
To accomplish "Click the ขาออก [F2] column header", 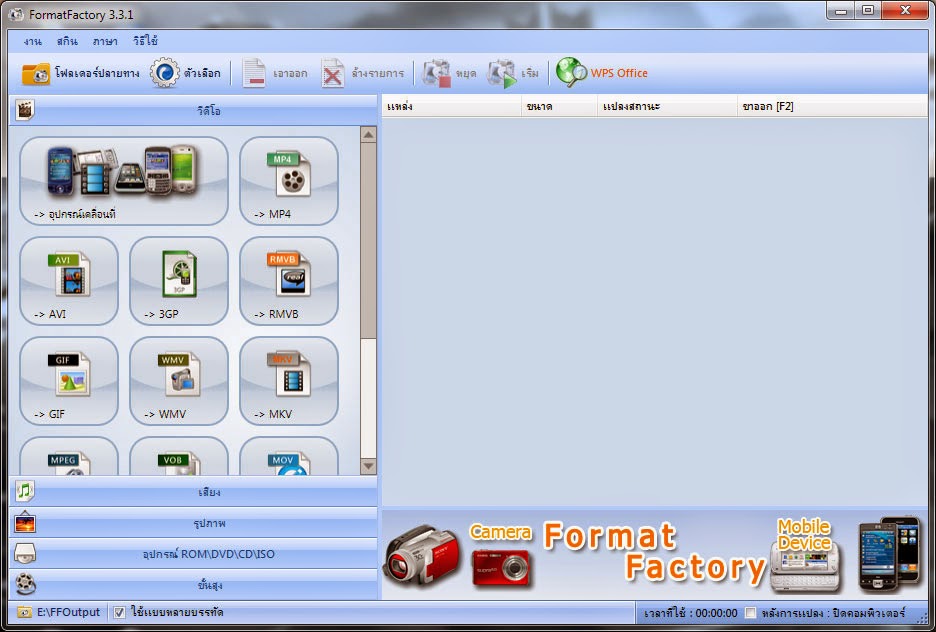I will coord(832,106).
